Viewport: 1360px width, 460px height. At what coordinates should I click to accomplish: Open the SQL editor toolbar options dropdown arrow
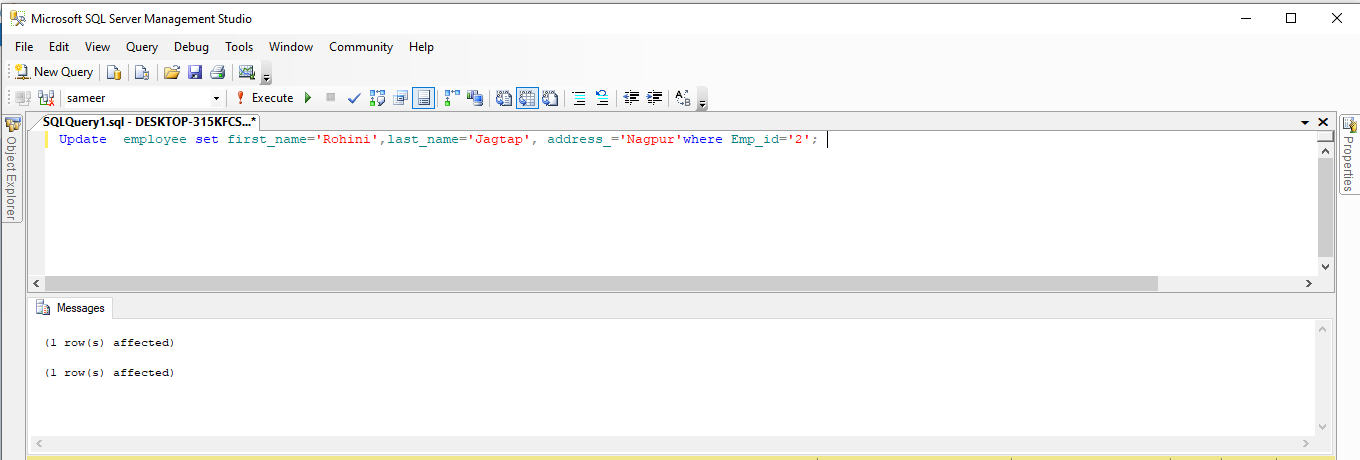tap(703, 100)
